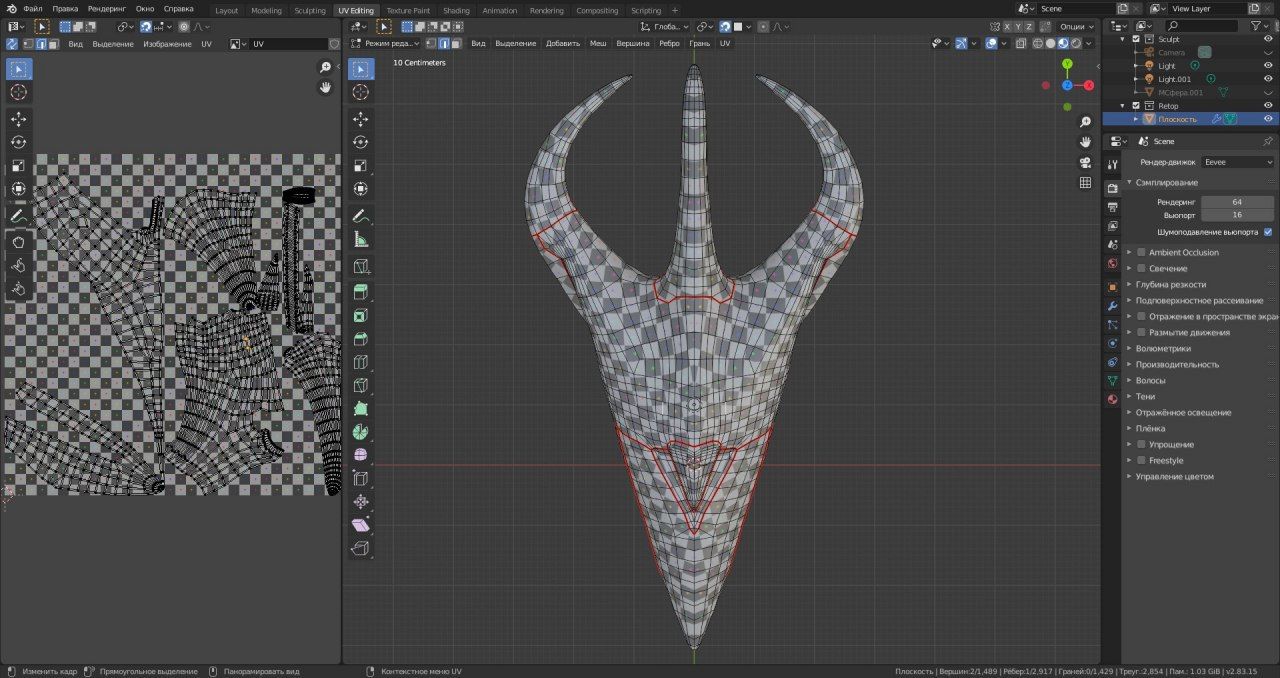Open the Tool properties tab

click(x=1112, y=164)
